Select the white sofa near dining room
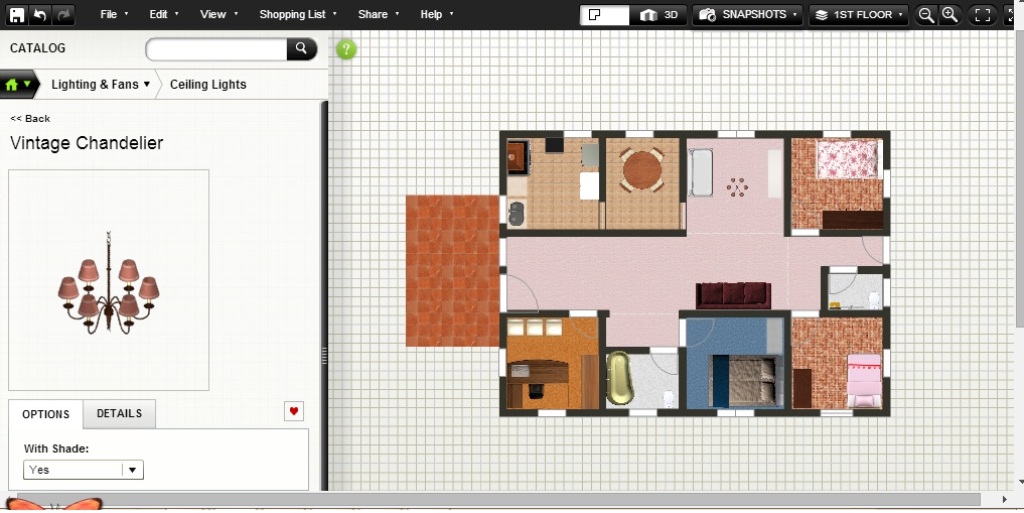This screenshot has width=1024, height=513. click(x=701, y=173)
